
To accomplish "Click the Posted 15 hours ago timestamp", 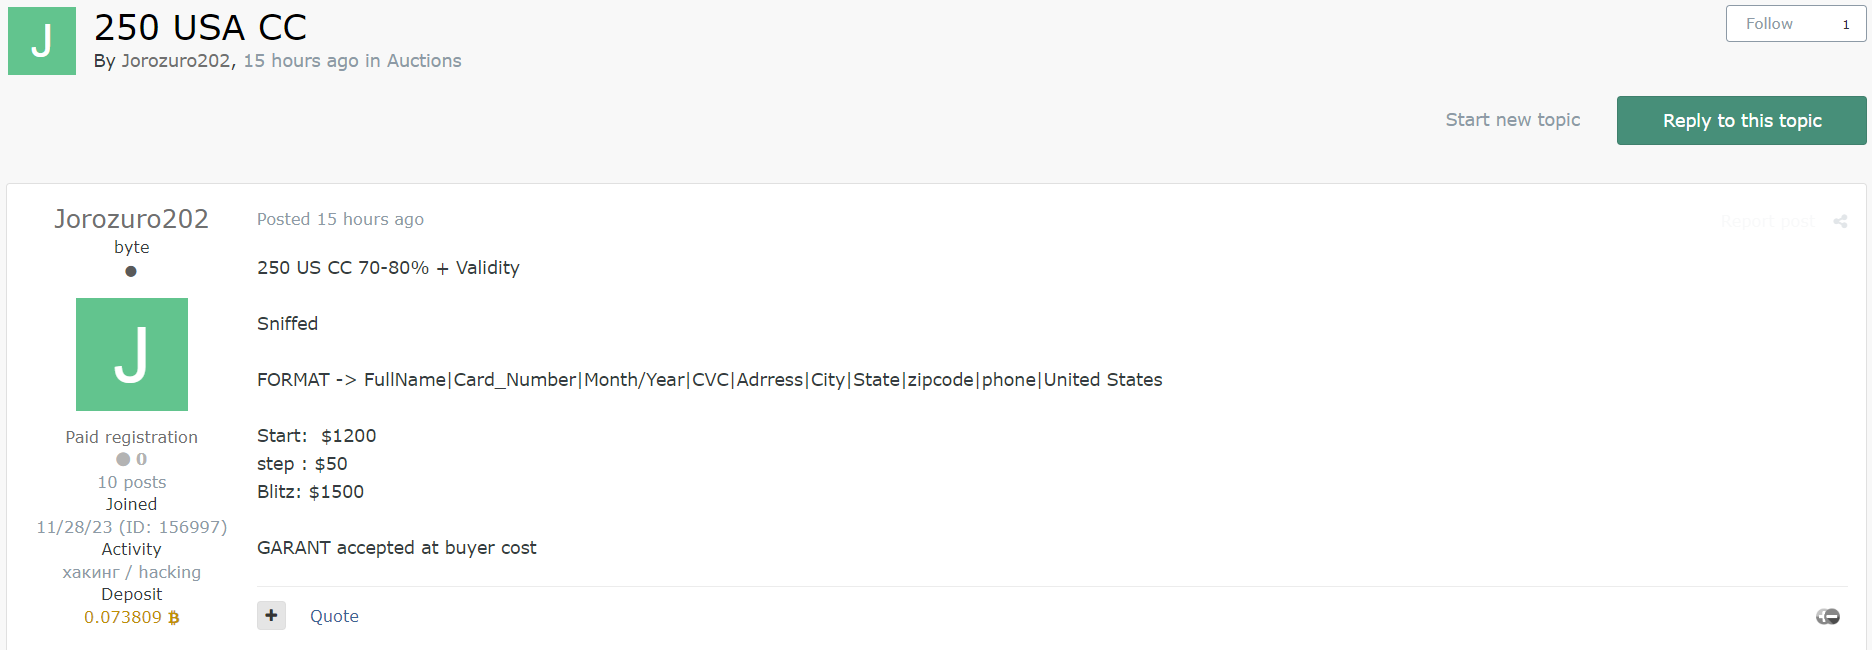I will click(340, 219).
